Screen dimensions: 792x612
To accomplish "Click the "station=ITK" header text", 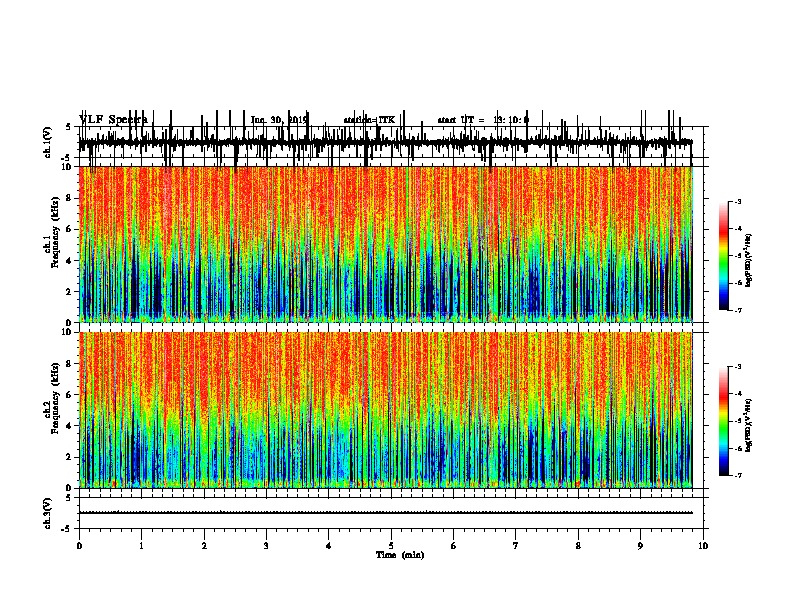I will (x=369, y=120).
